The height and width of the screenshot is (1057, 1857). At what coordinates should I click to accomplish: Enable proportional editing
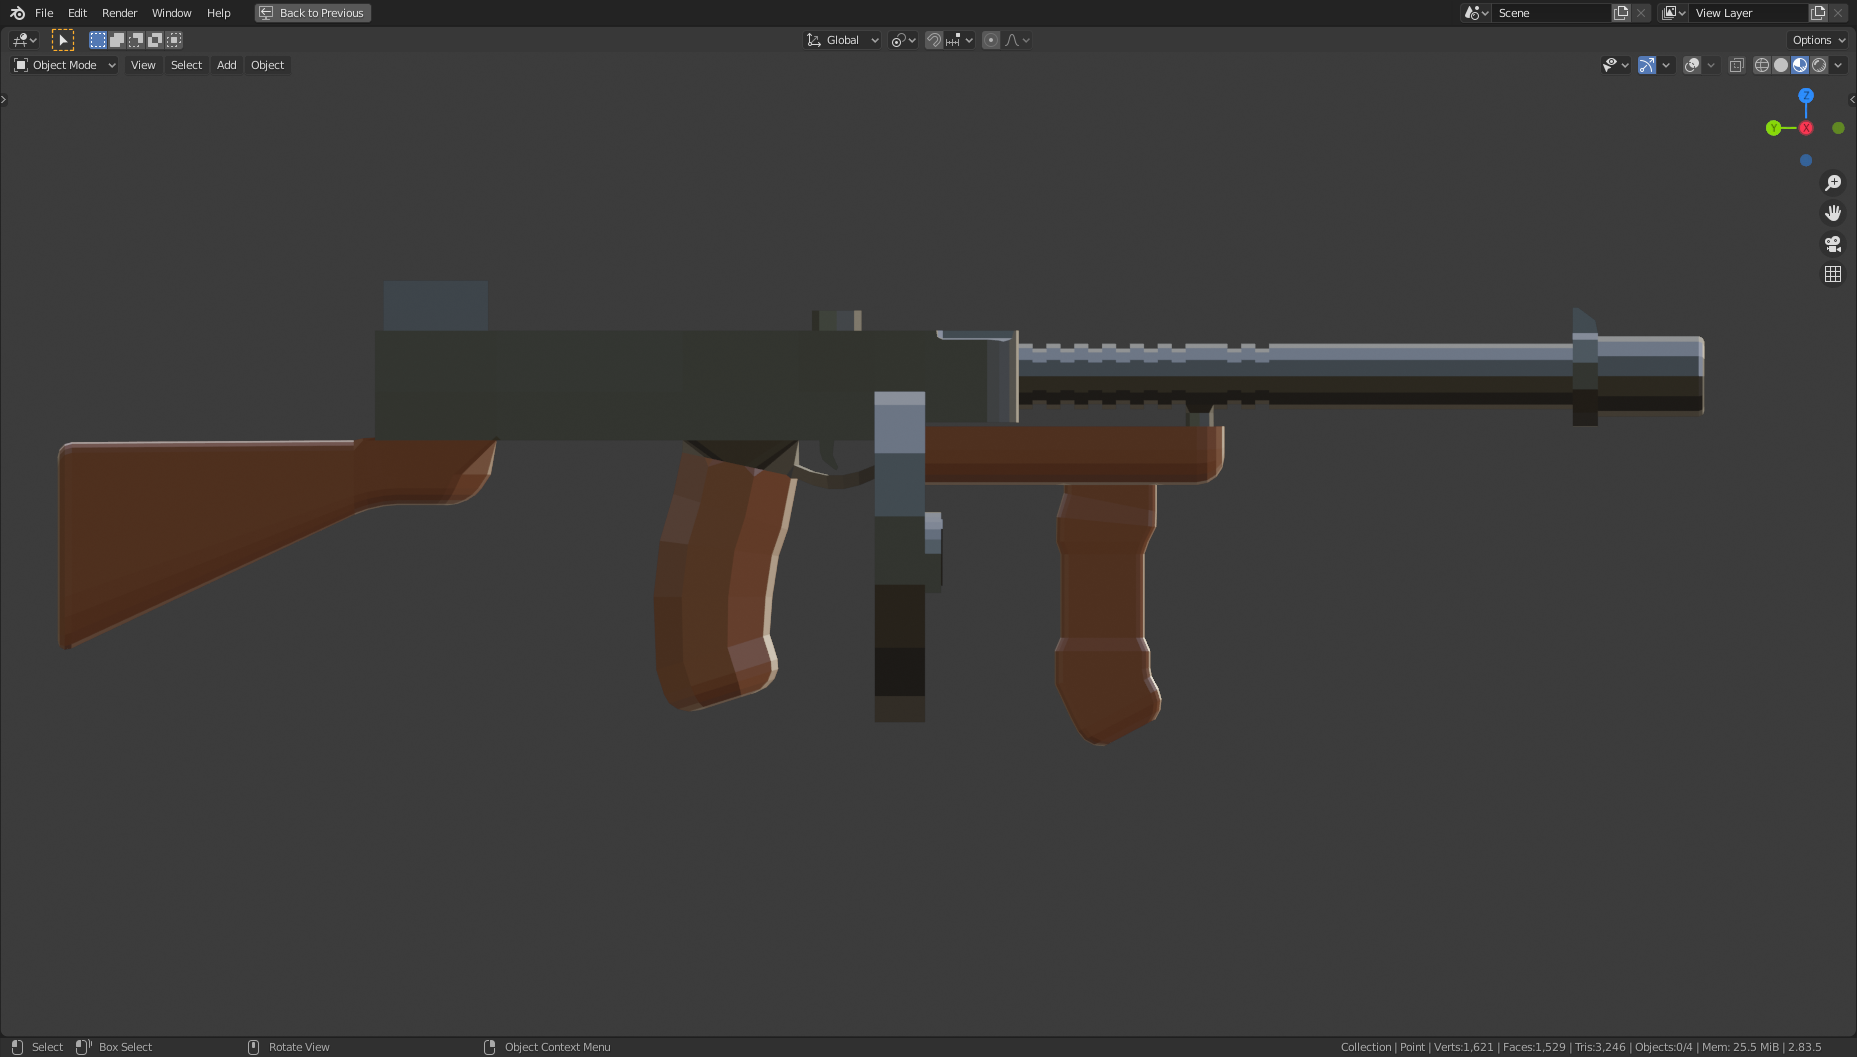(x=991, y=40)
